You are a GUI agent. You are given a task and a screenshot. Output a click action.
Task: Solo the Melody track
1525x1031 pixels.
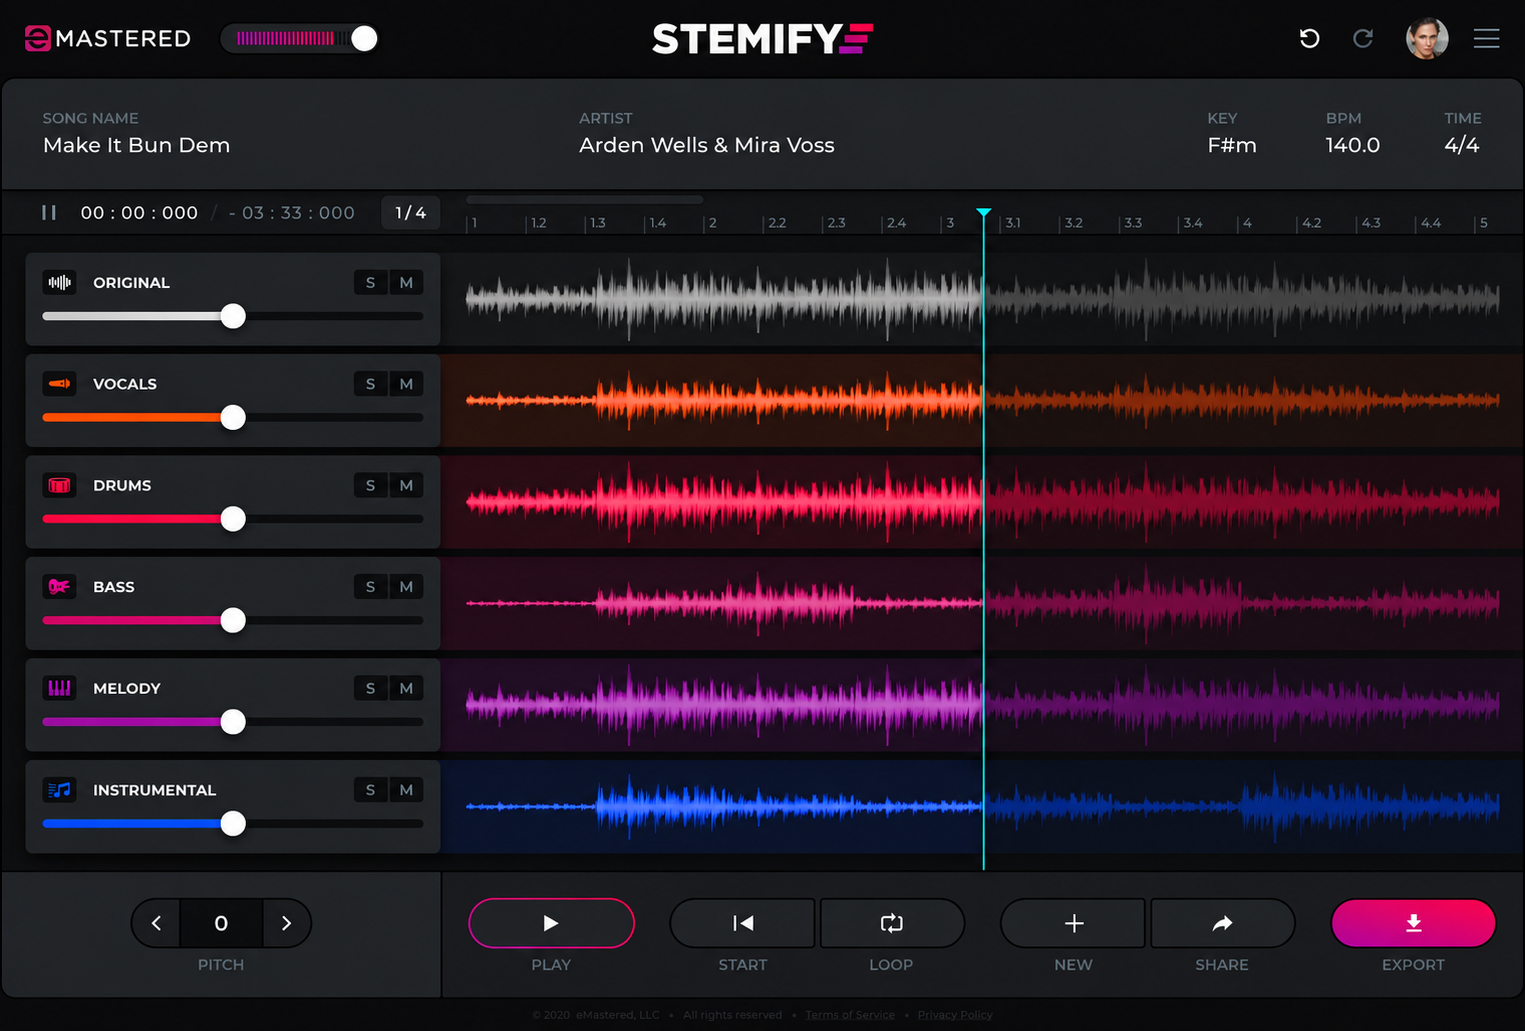370,689
